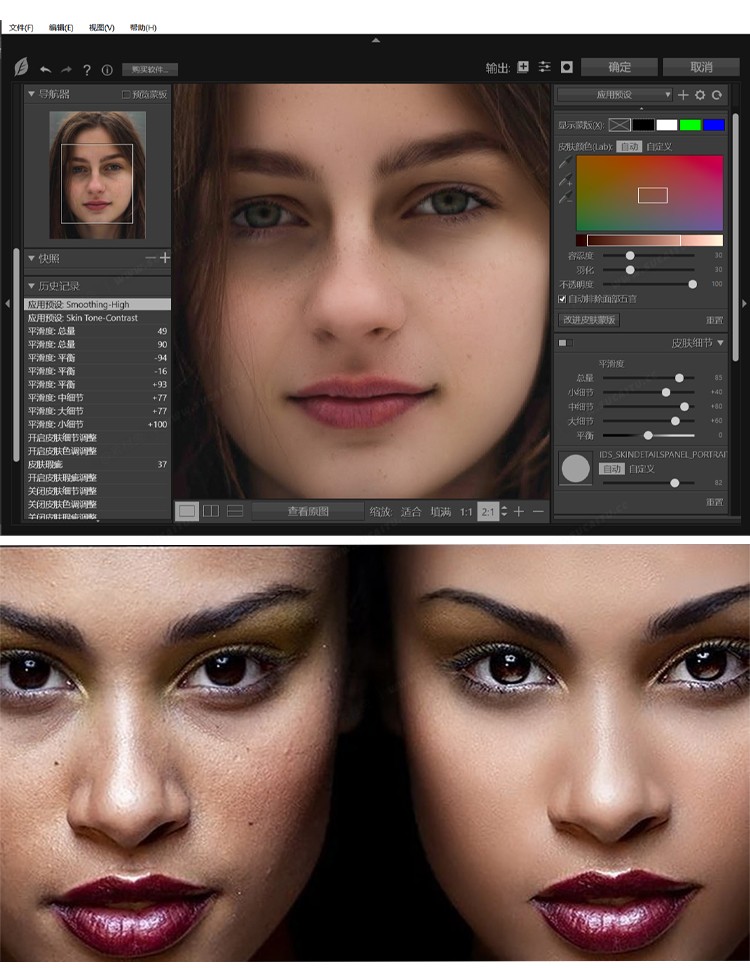This screenshot has height=968, width=750.
Task: Click the 确定 button
Action: point(619,67)
